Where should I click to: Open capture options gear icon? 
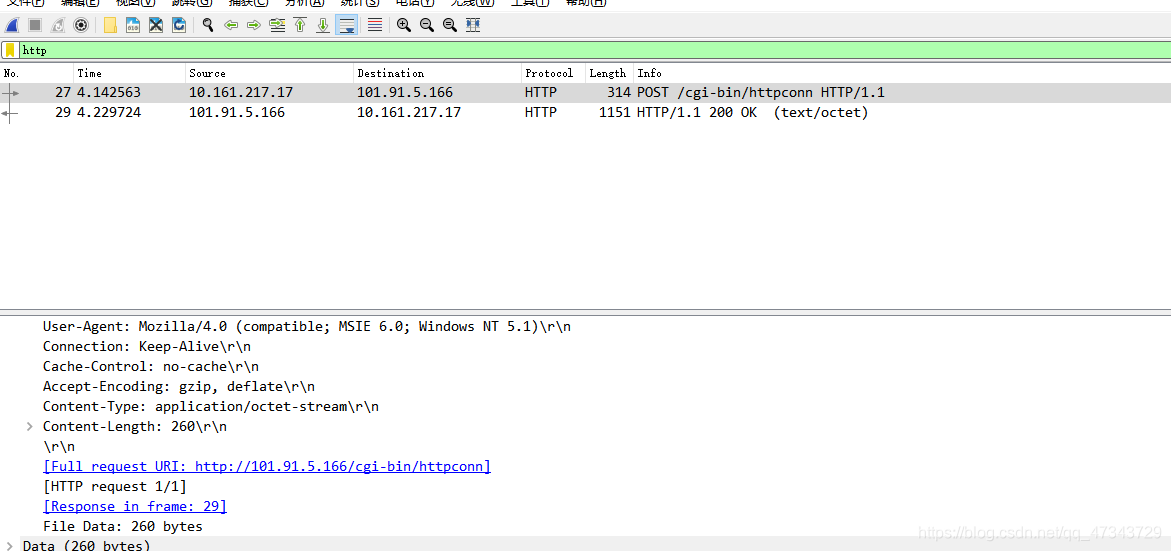tap(81, 25)
